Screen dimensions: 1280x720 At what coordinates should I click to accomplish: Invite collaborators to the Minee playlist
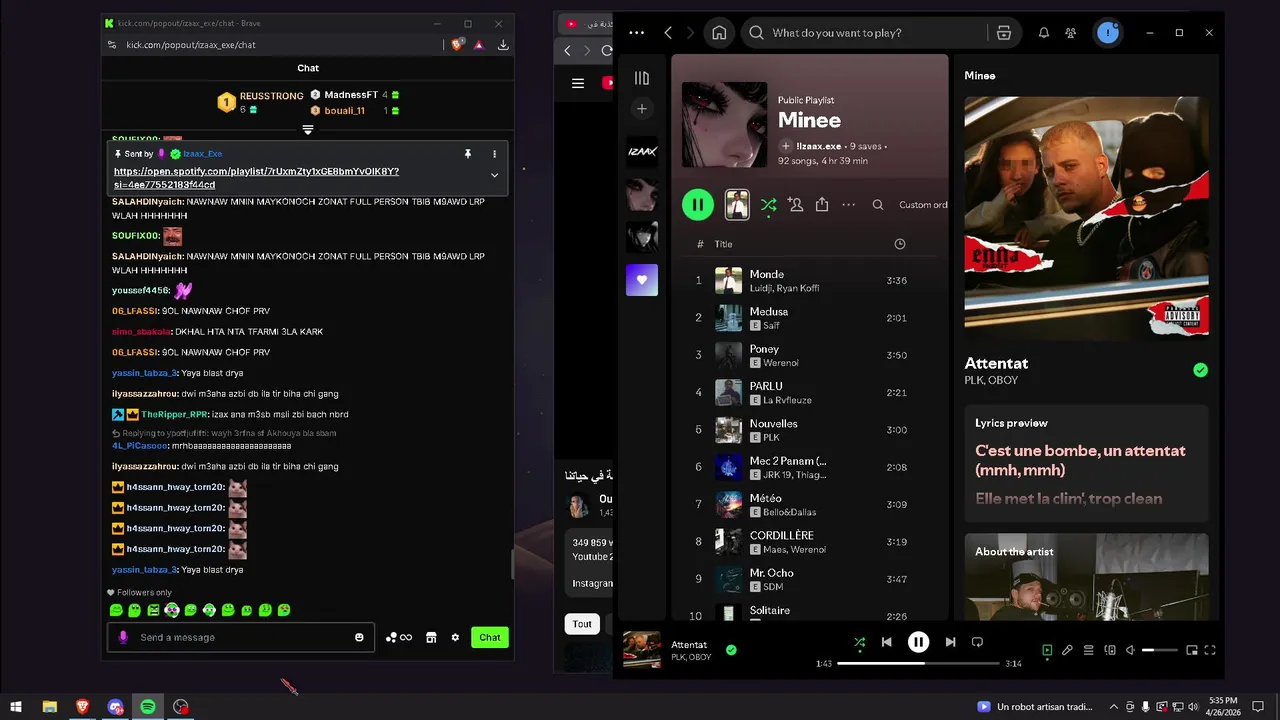[x=795, y=205]
